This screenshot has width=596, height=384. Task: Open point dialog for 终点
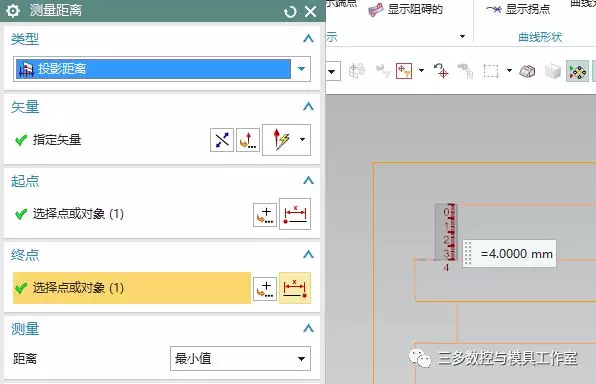[265, 289]
